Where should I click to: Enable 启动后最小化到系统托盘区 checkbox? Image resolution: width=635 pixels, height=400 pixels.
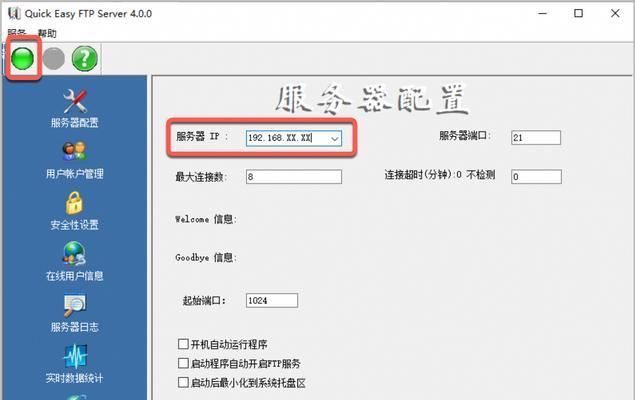183,382
